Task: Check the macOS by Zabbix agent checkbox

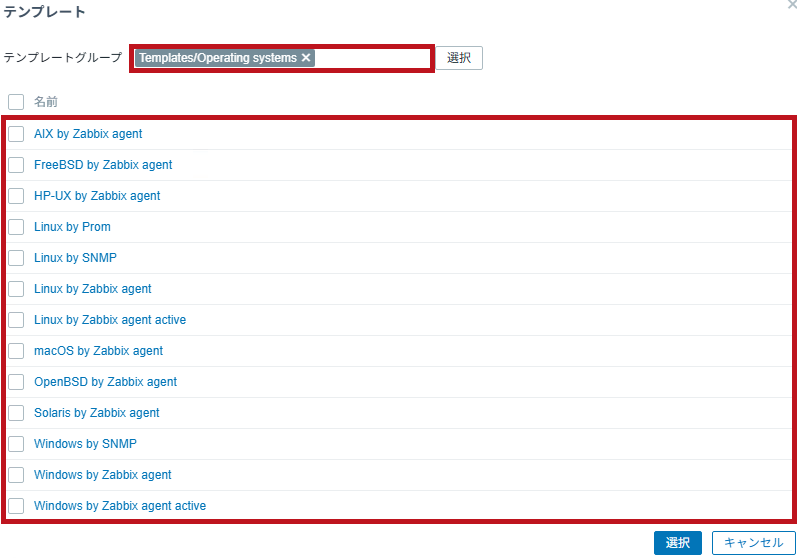Action: click(16, 351)
